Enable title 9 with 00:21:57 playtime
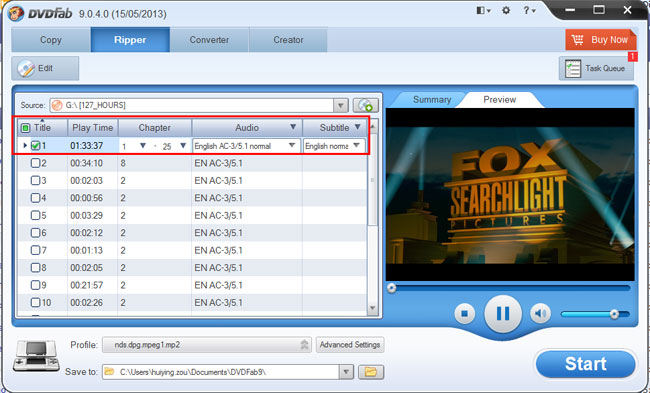The width and height of the screenshot is (650, 393). click(x=36, y=285)
